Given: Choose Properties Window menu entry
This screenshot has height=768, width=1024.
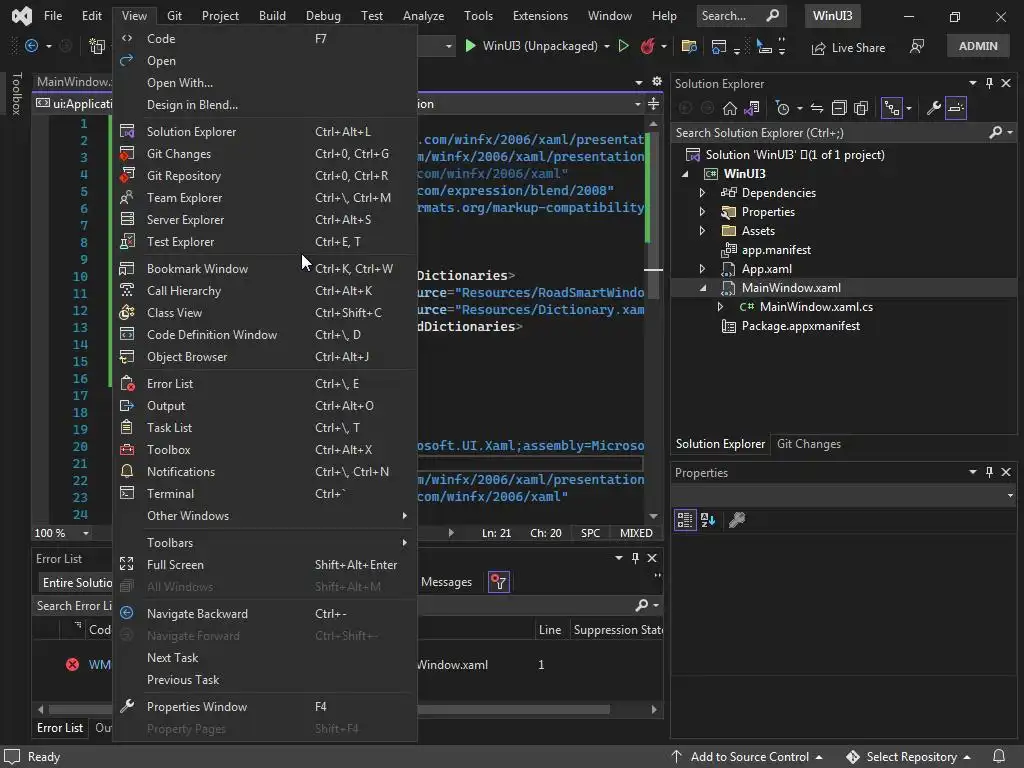Looking at the screenshot, I should pyautogui.click(x=265, y=707).
